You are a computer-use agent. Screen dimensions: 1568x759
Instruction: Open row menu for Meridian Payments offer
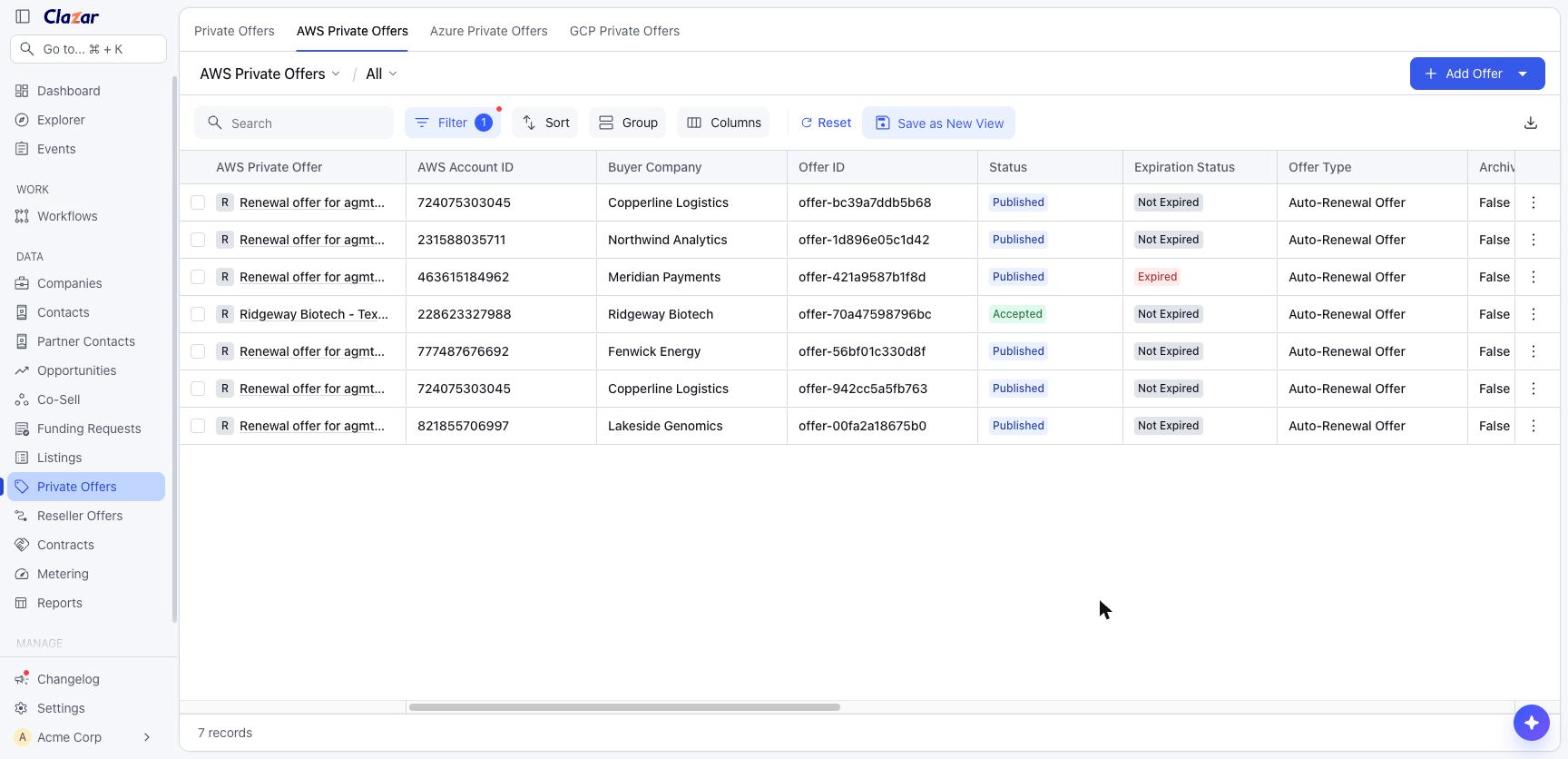click(x=1533, y=277)
